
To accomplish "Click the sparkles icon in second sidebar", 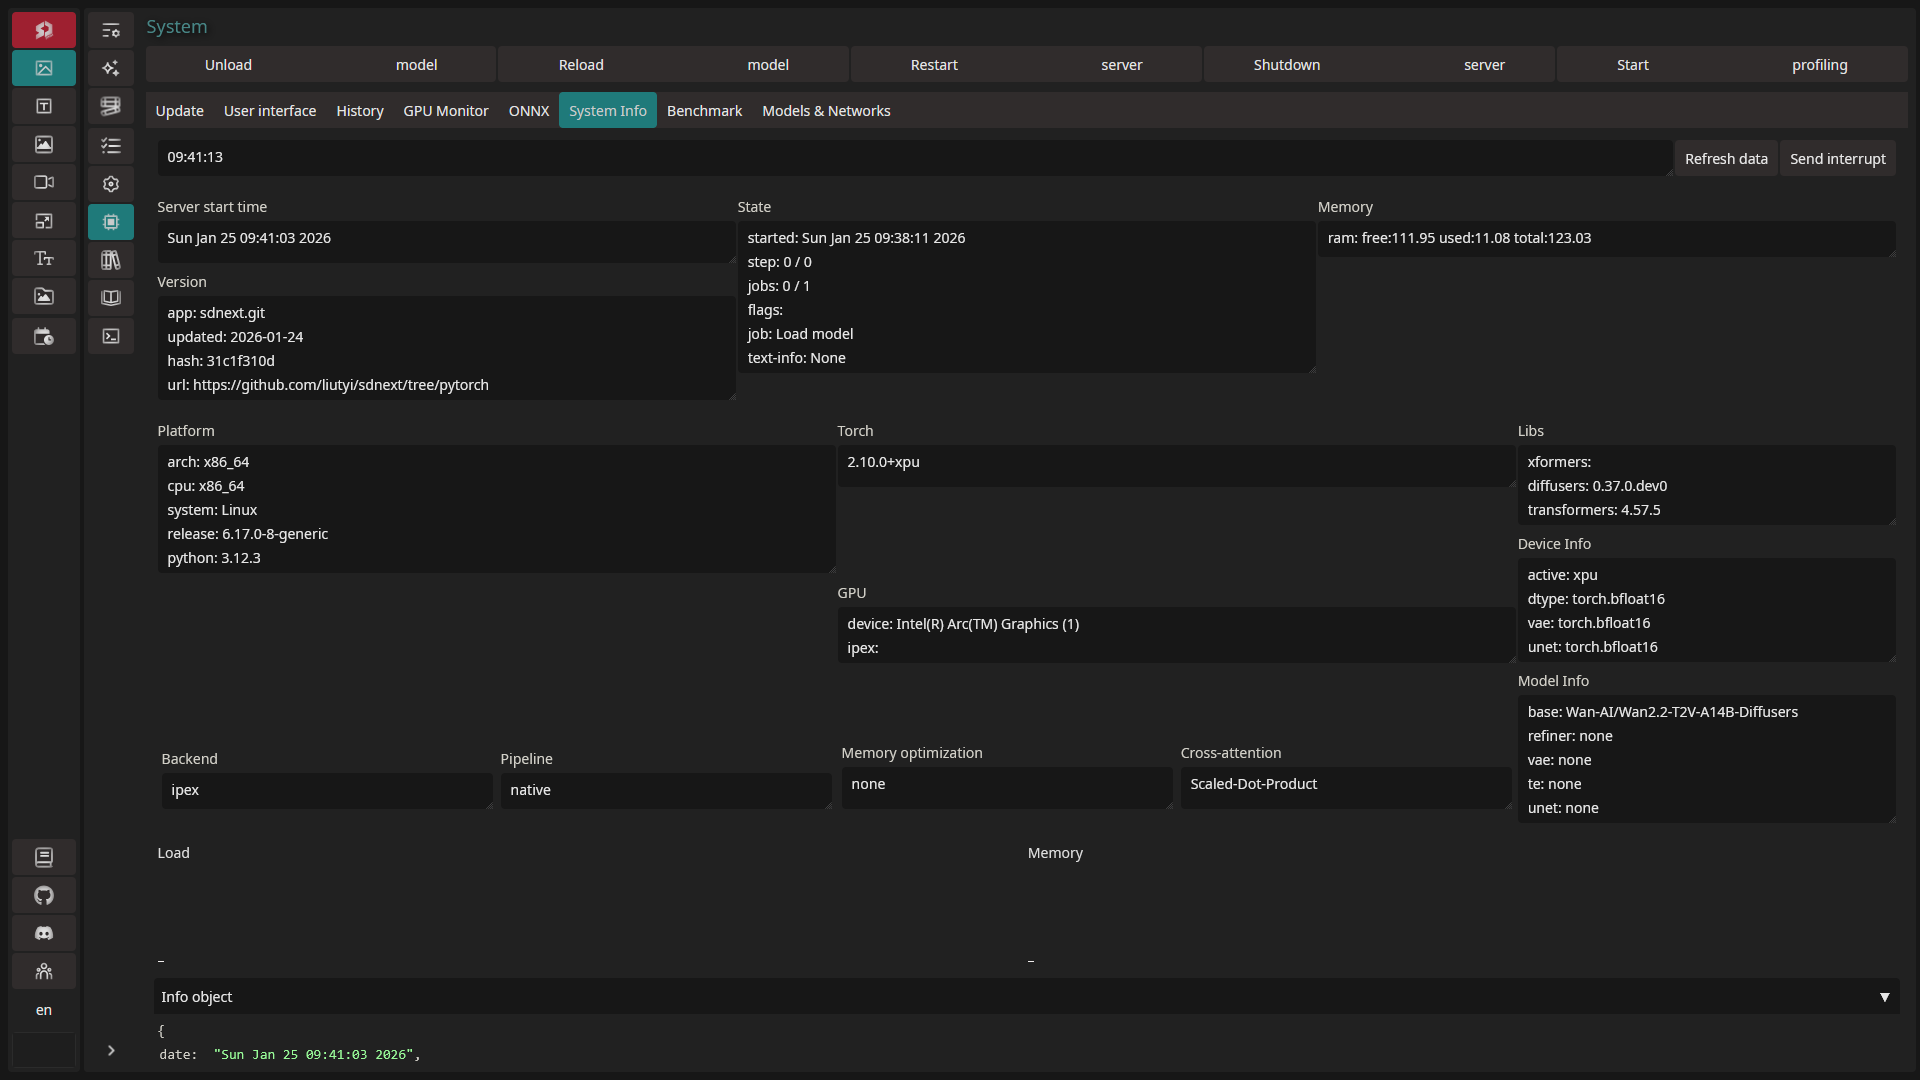I will tap(111, 68).
